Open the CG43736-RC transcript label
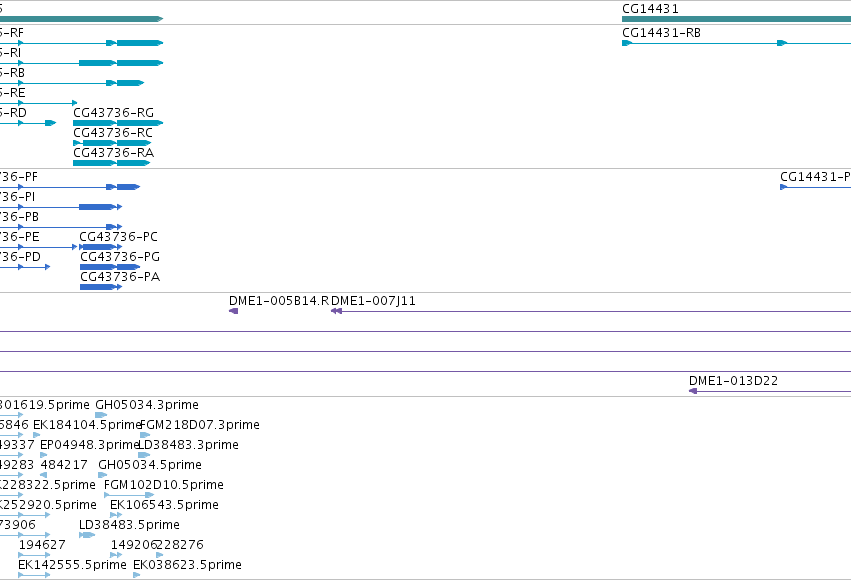The height and width of the screenshot is (580, 851). coord(113,133)
